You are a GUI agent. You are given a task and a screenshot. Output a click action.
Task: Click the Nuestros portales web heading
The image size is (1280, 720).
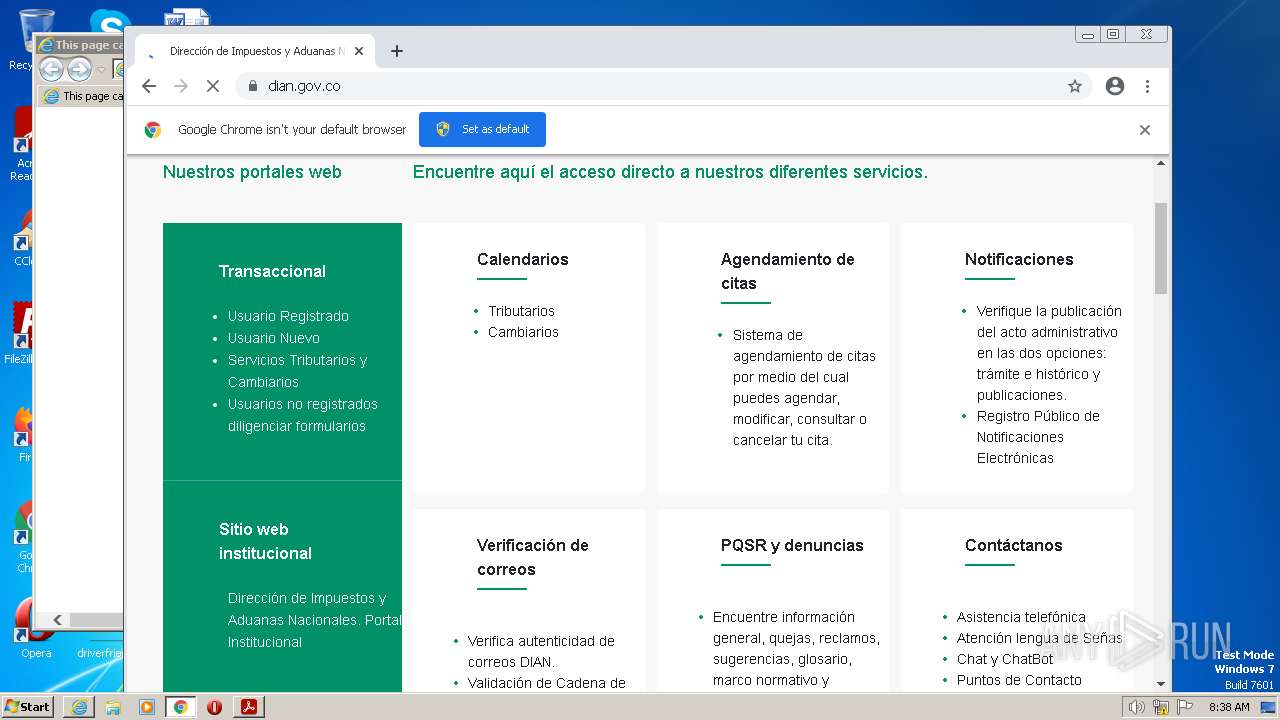252,172
